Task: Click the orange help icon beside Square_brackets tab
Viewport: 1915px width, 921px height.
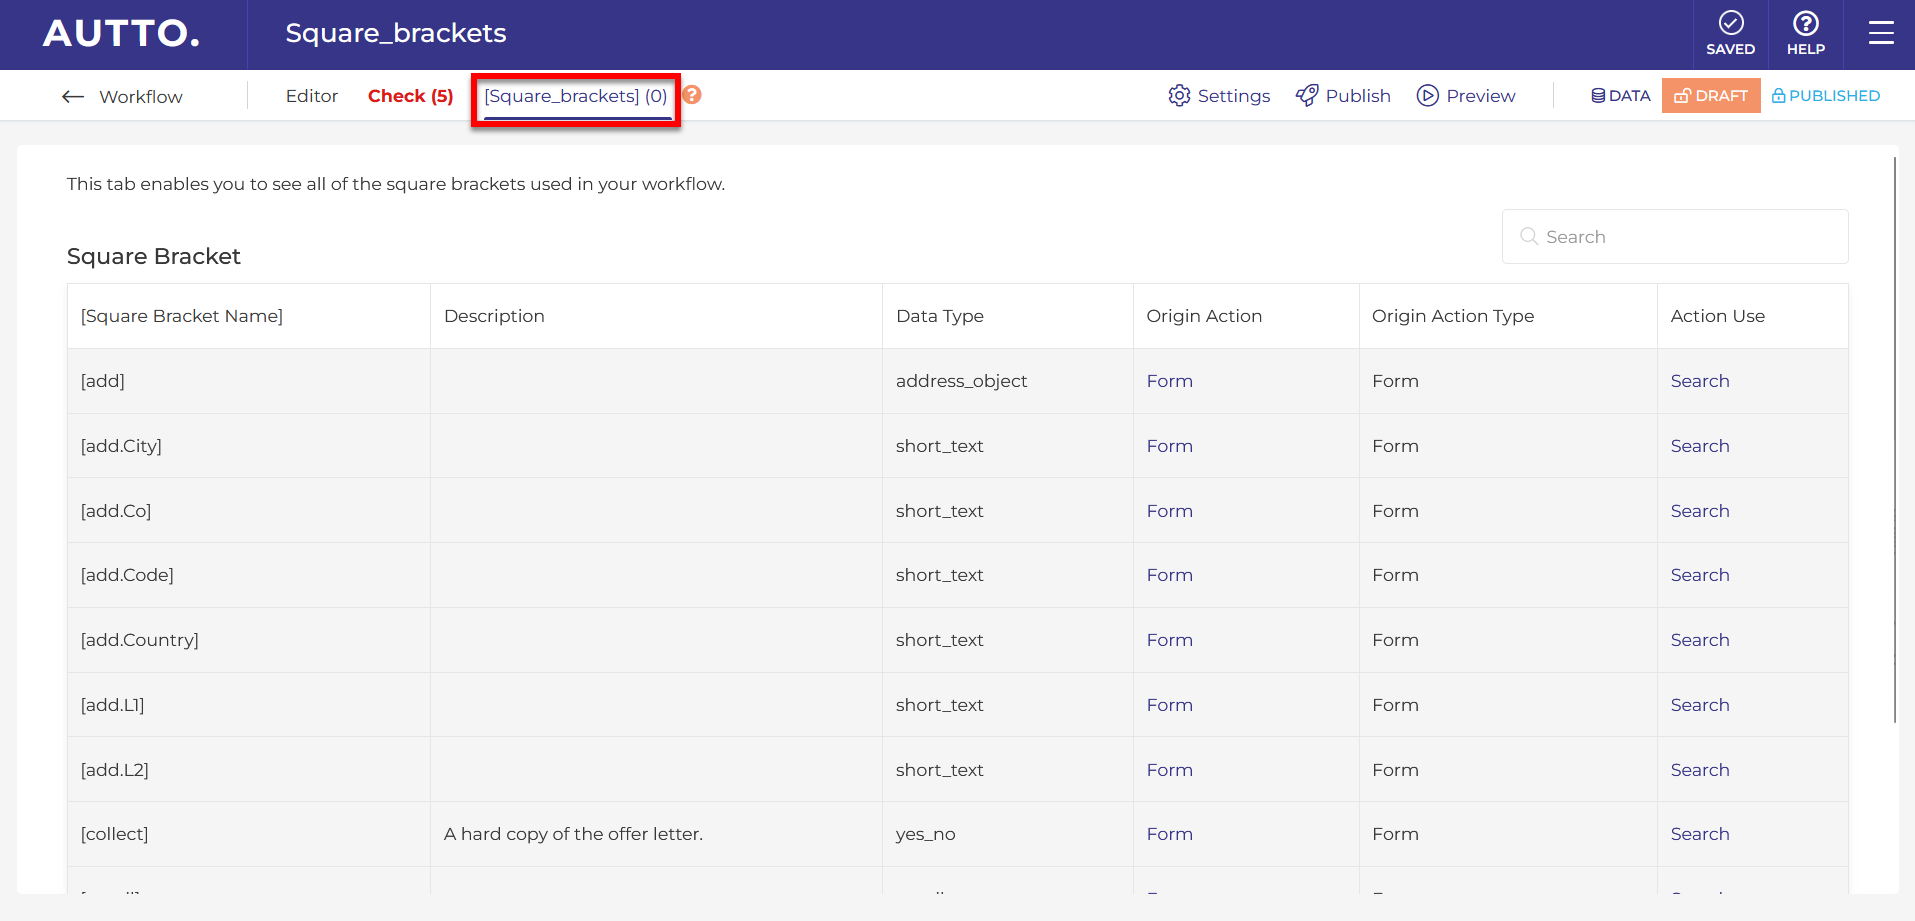Action: click(692, 95)
